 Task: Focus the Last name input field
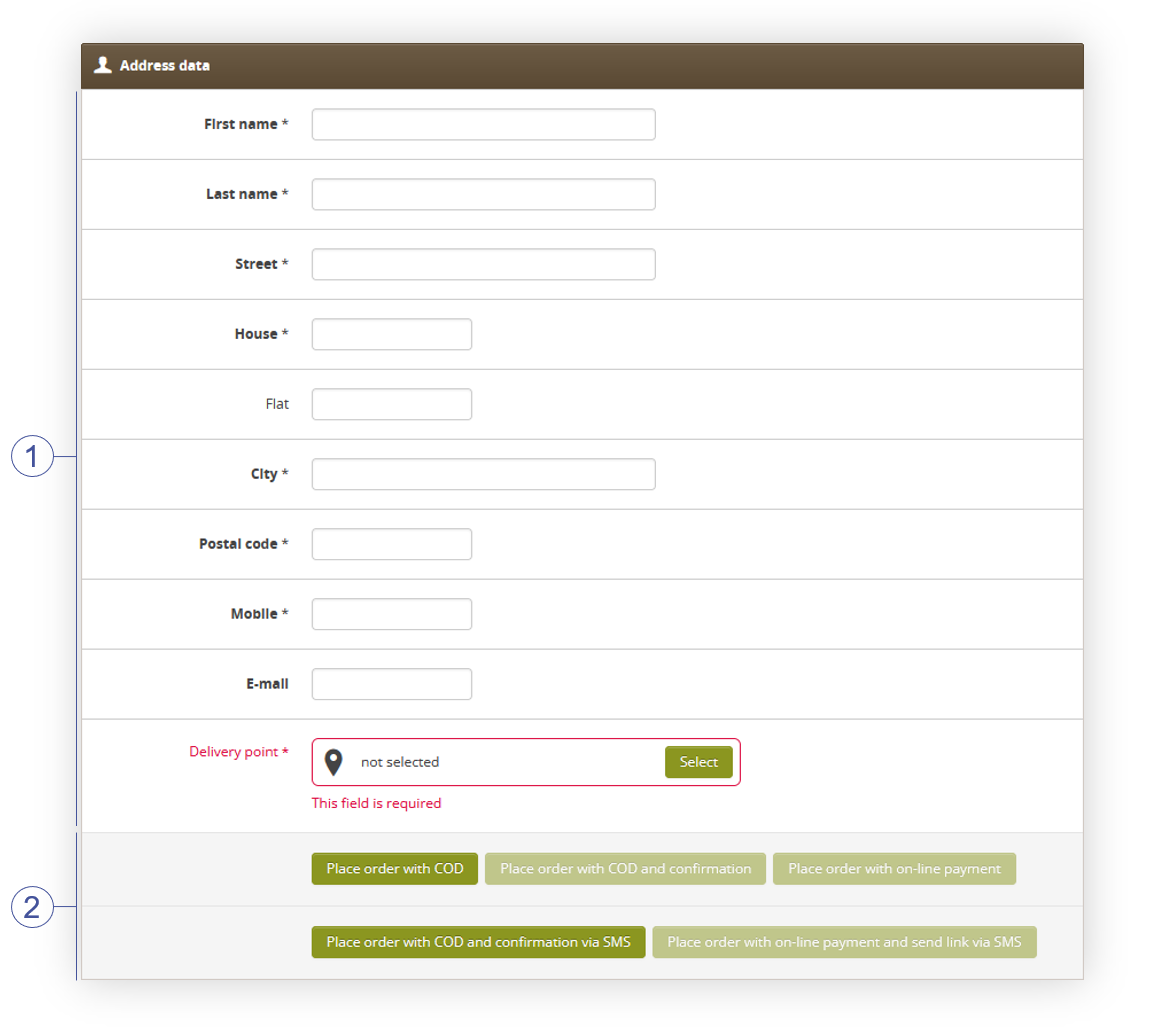(484, 194)
